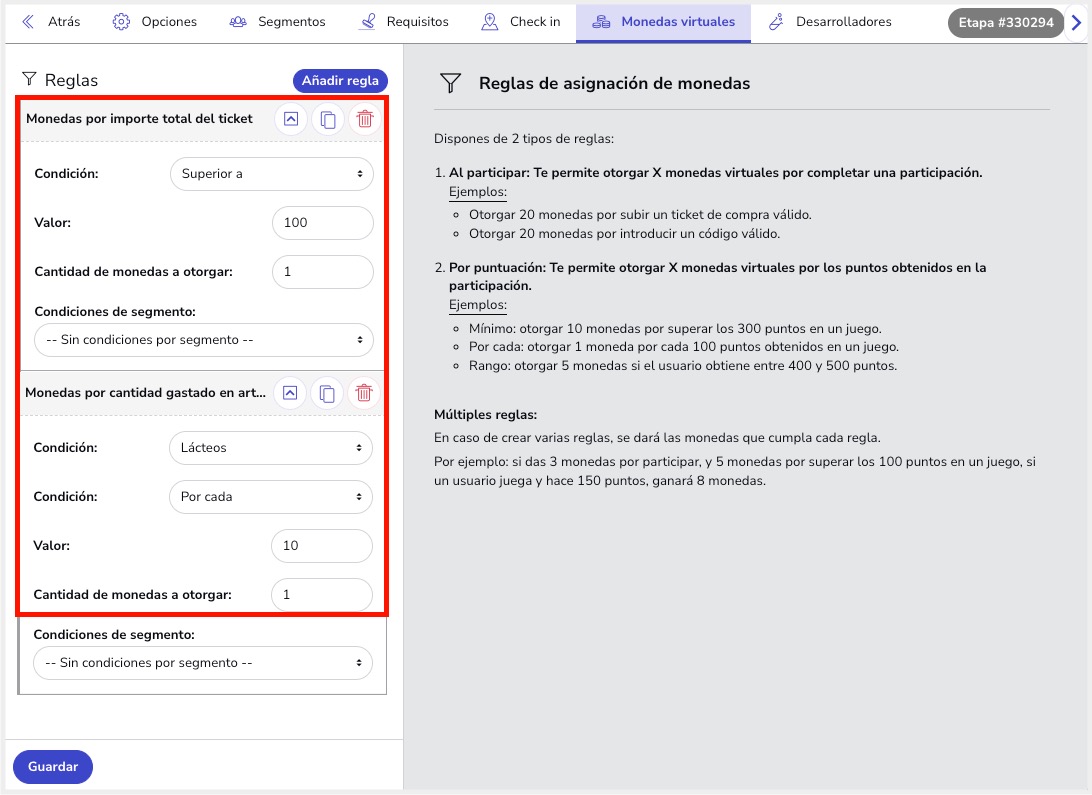Click the Valor field containing 100

point(322,223)
